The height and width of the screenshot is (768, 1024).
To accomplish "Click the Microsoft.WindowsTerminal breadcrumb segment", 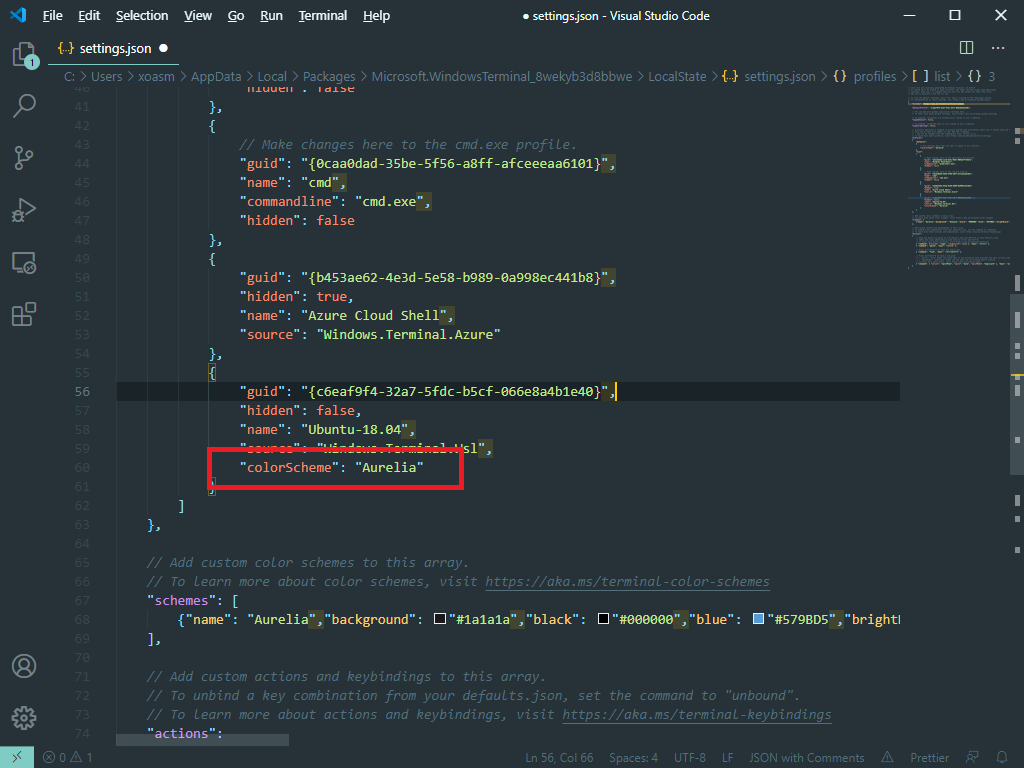I will 502,76.
